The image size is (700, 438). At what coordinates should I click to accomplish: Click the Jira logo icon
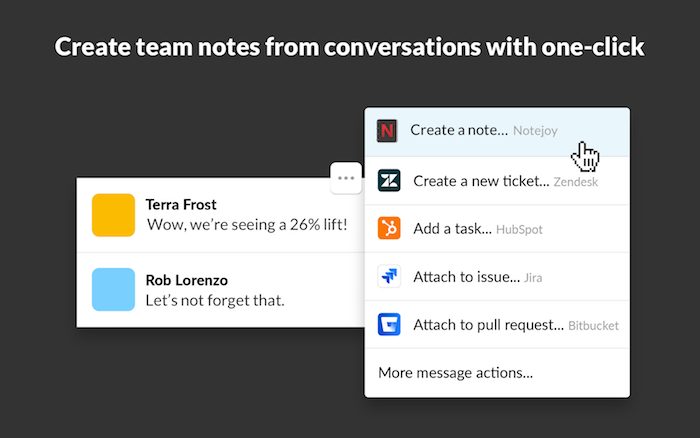(x=389, y=276)
